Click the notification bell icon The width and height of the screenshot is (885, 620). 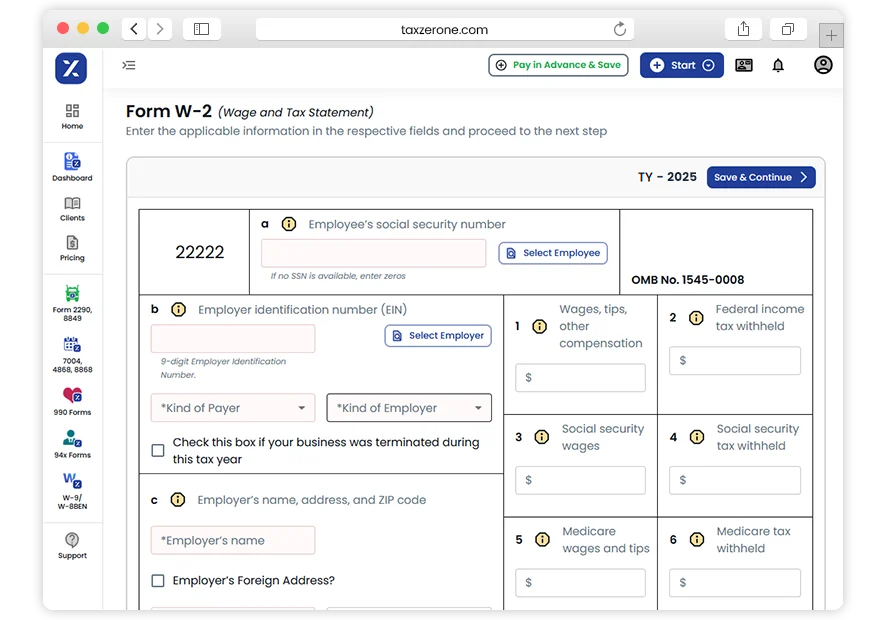778,64
